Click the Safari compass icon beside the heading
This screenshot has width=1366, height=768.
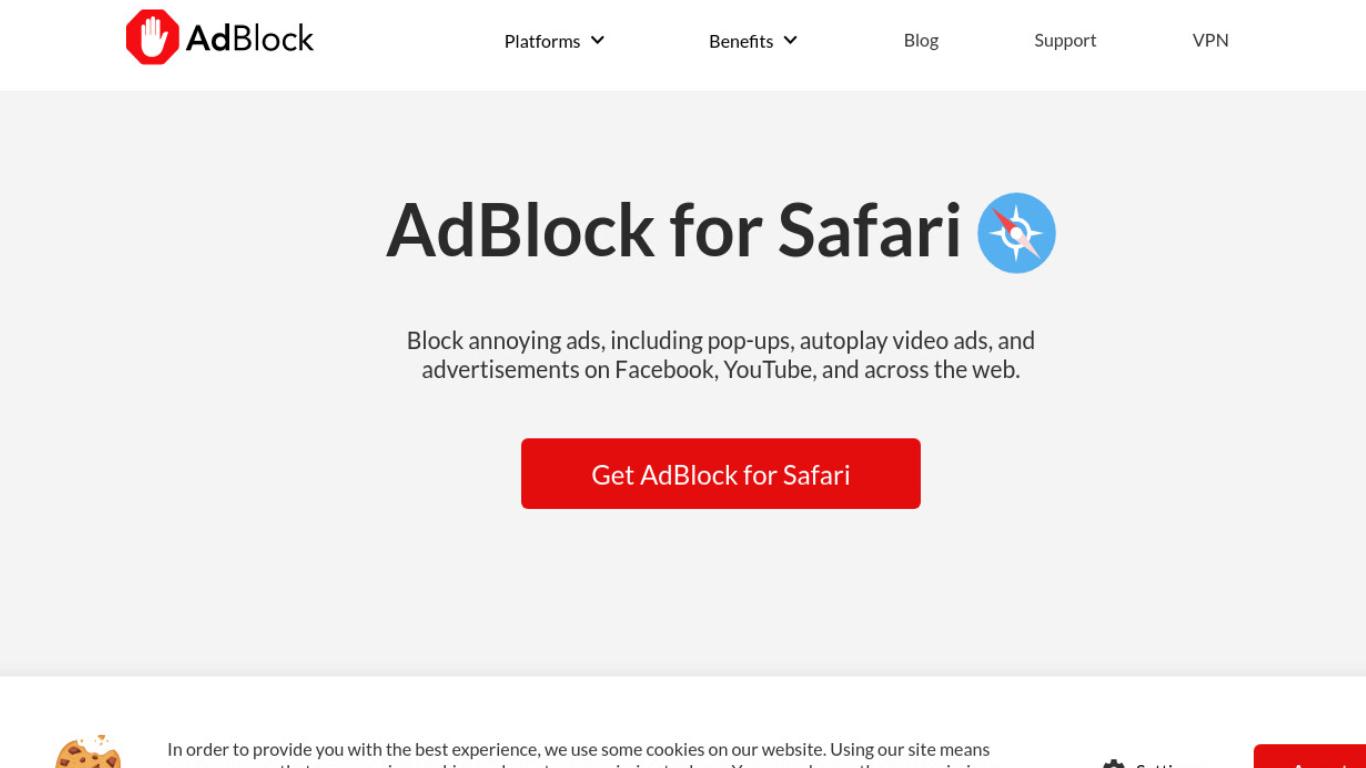pyautogui.click(x=1016, y=233)
